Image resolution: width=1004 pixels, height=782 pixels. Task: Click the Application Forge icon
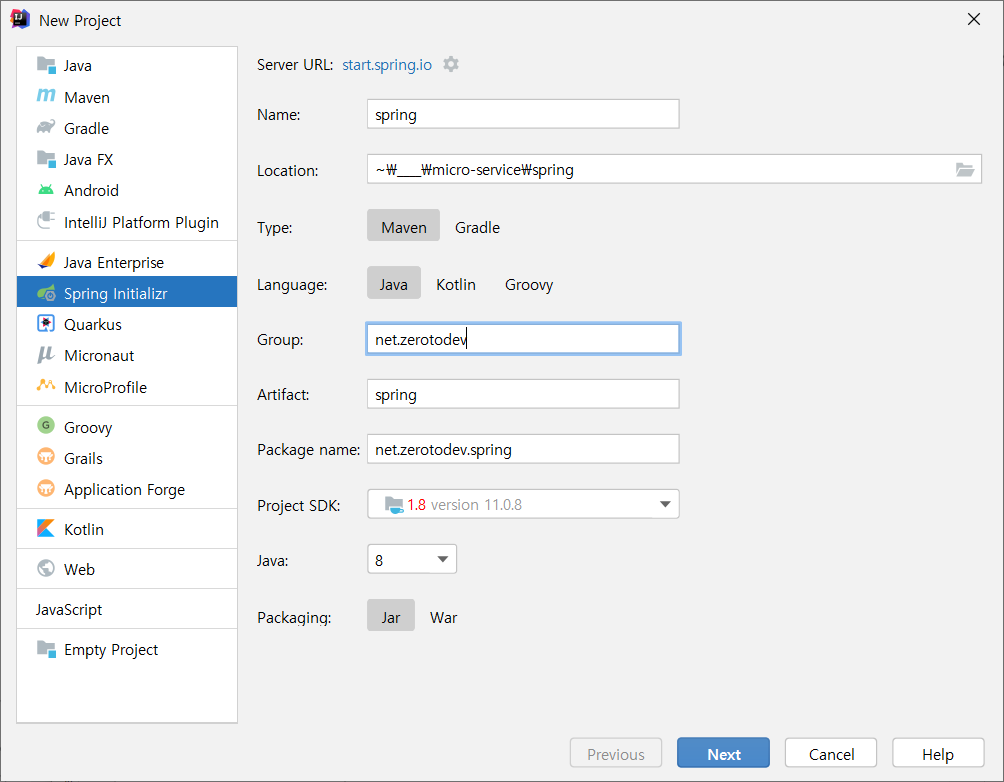pyautogui.click(x=46, y=488)
